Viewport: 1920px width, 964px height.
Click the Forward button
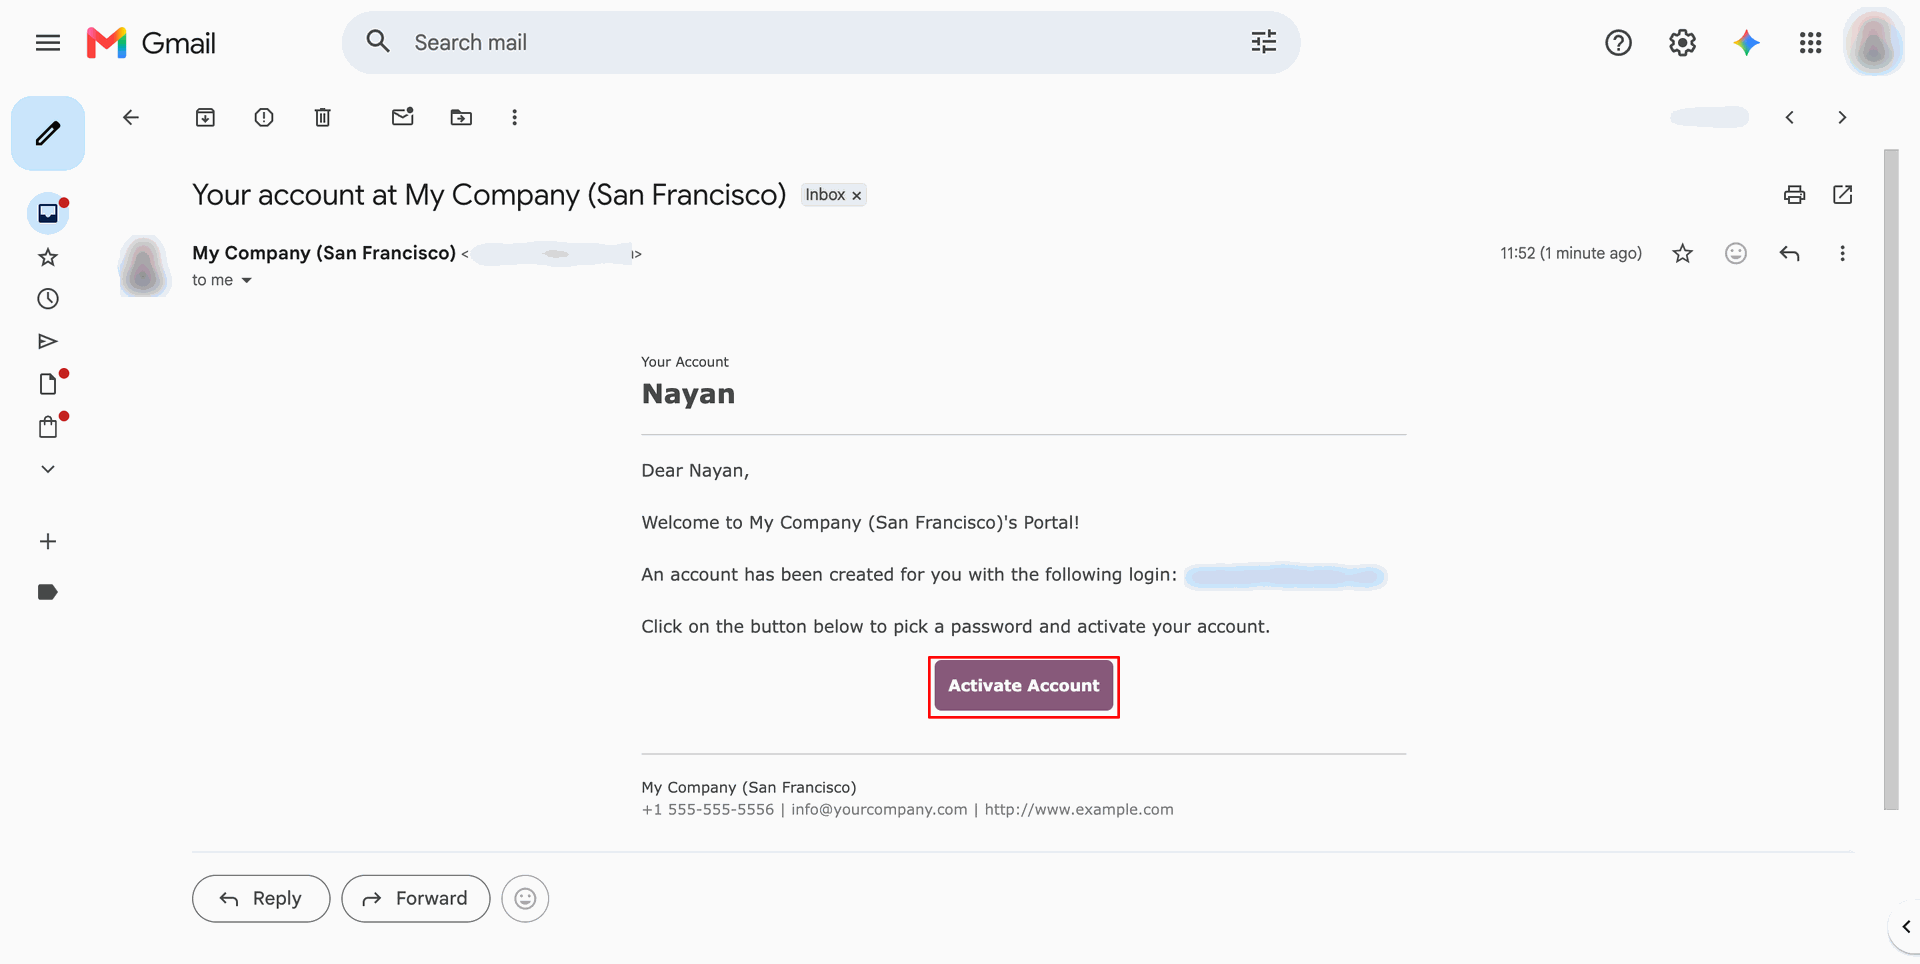pyautogui.click(x=416, y=899)
